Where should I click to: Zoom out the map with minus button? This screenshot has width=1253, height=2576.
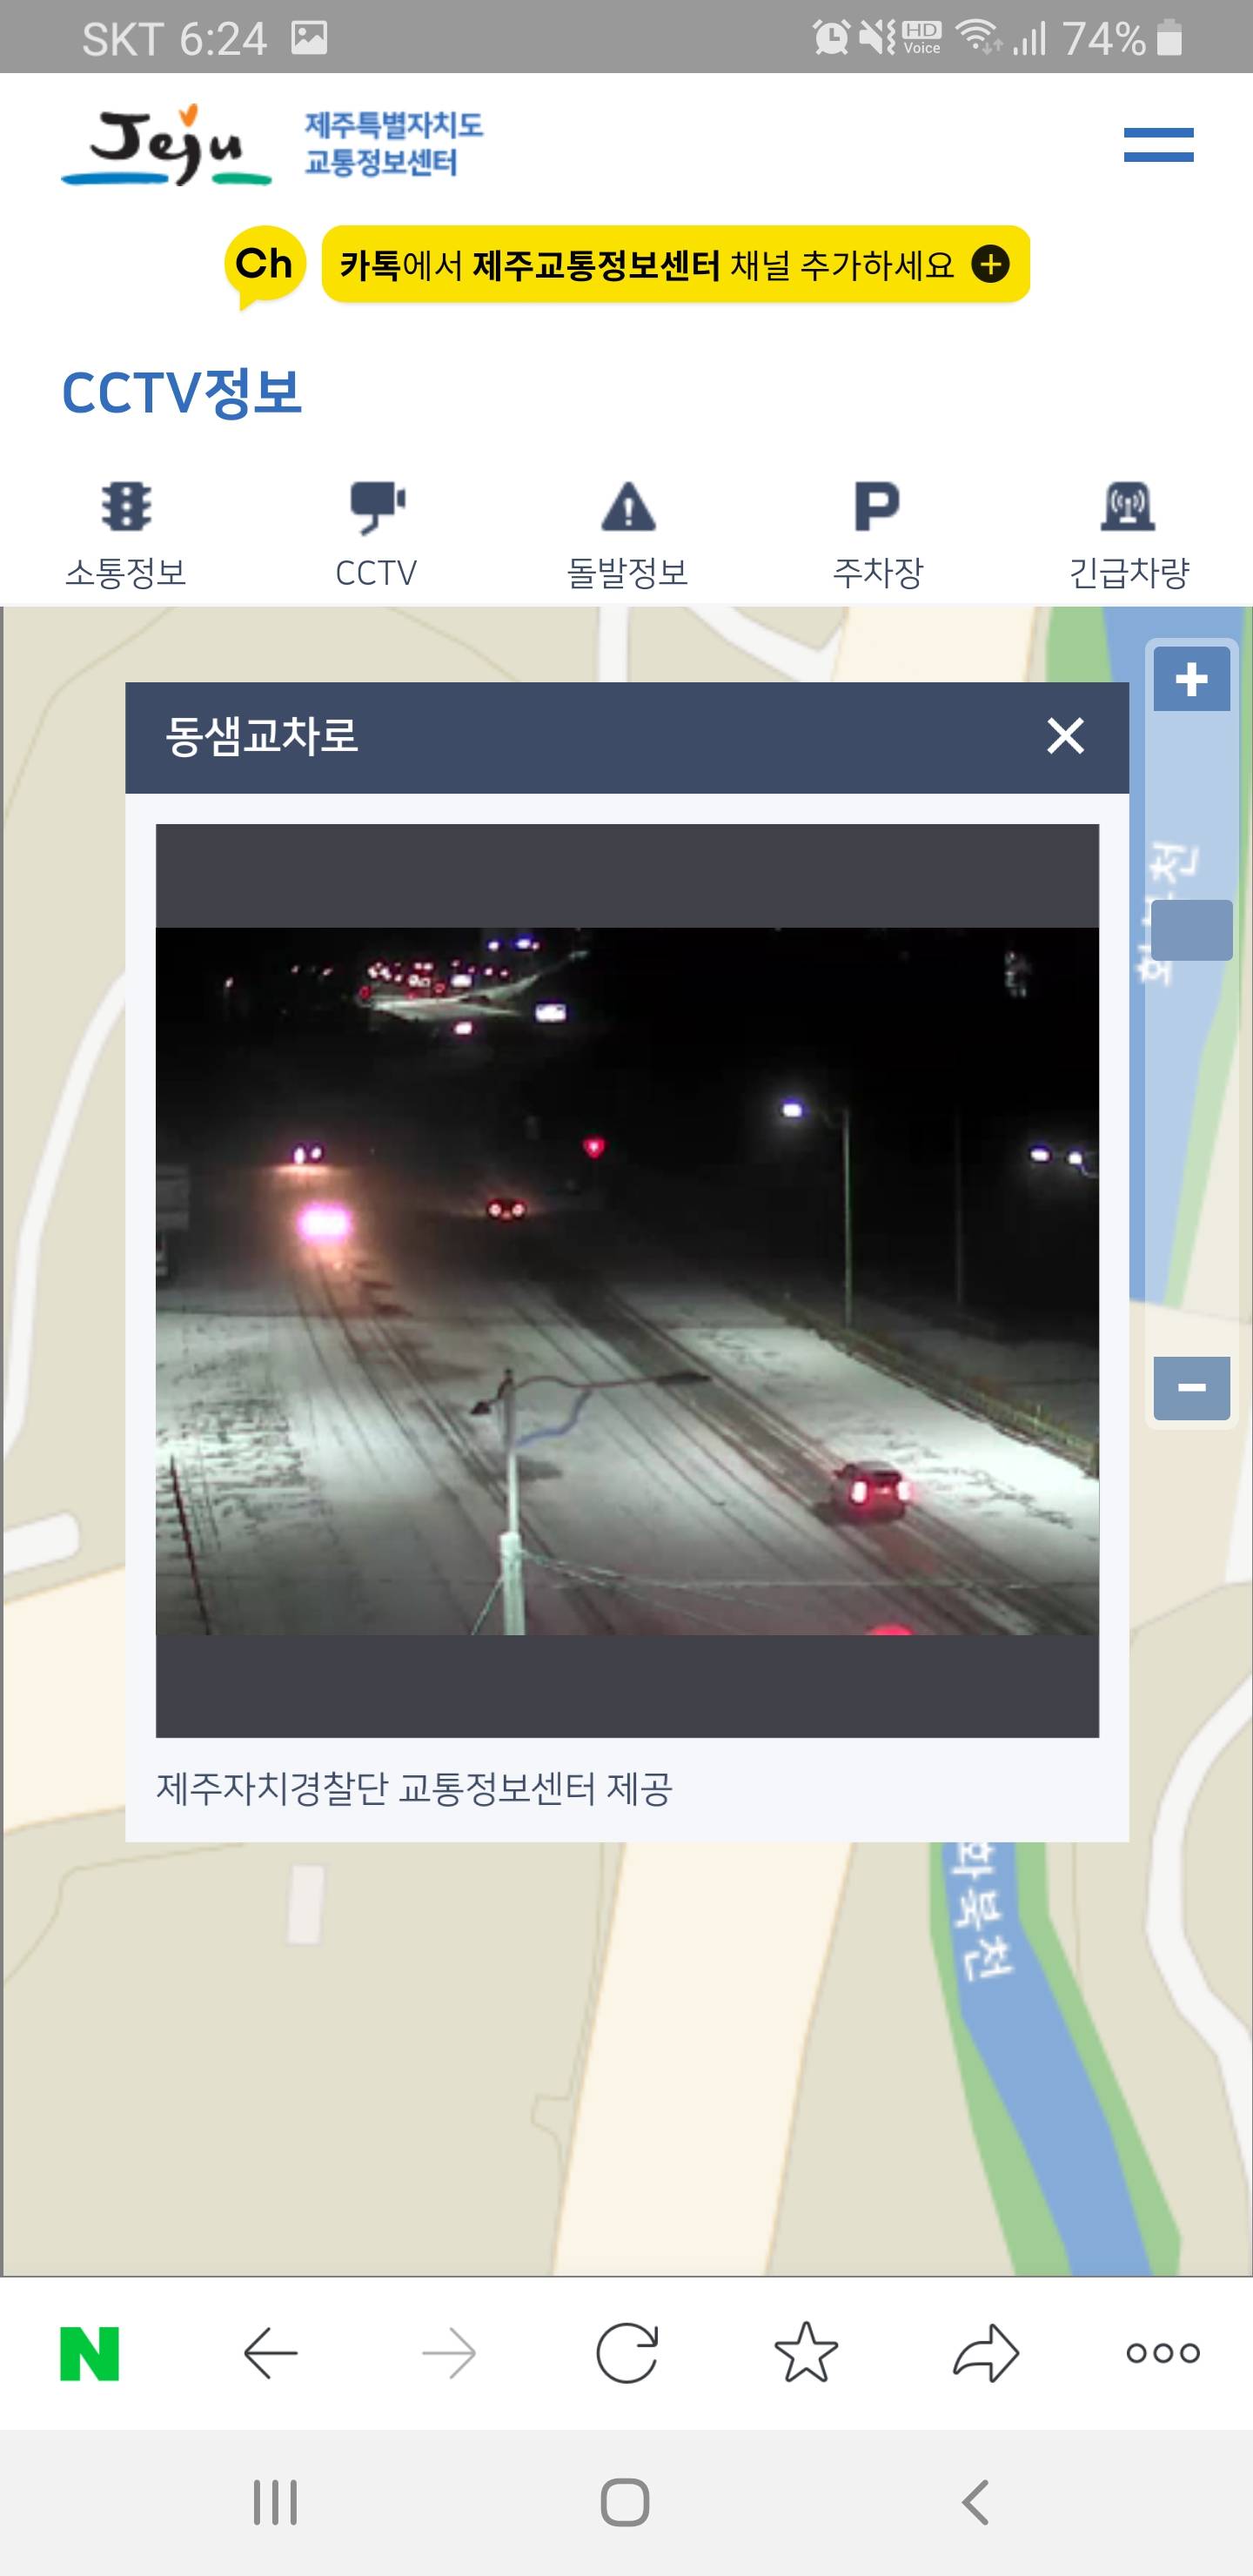(x=1191, y=1387)
